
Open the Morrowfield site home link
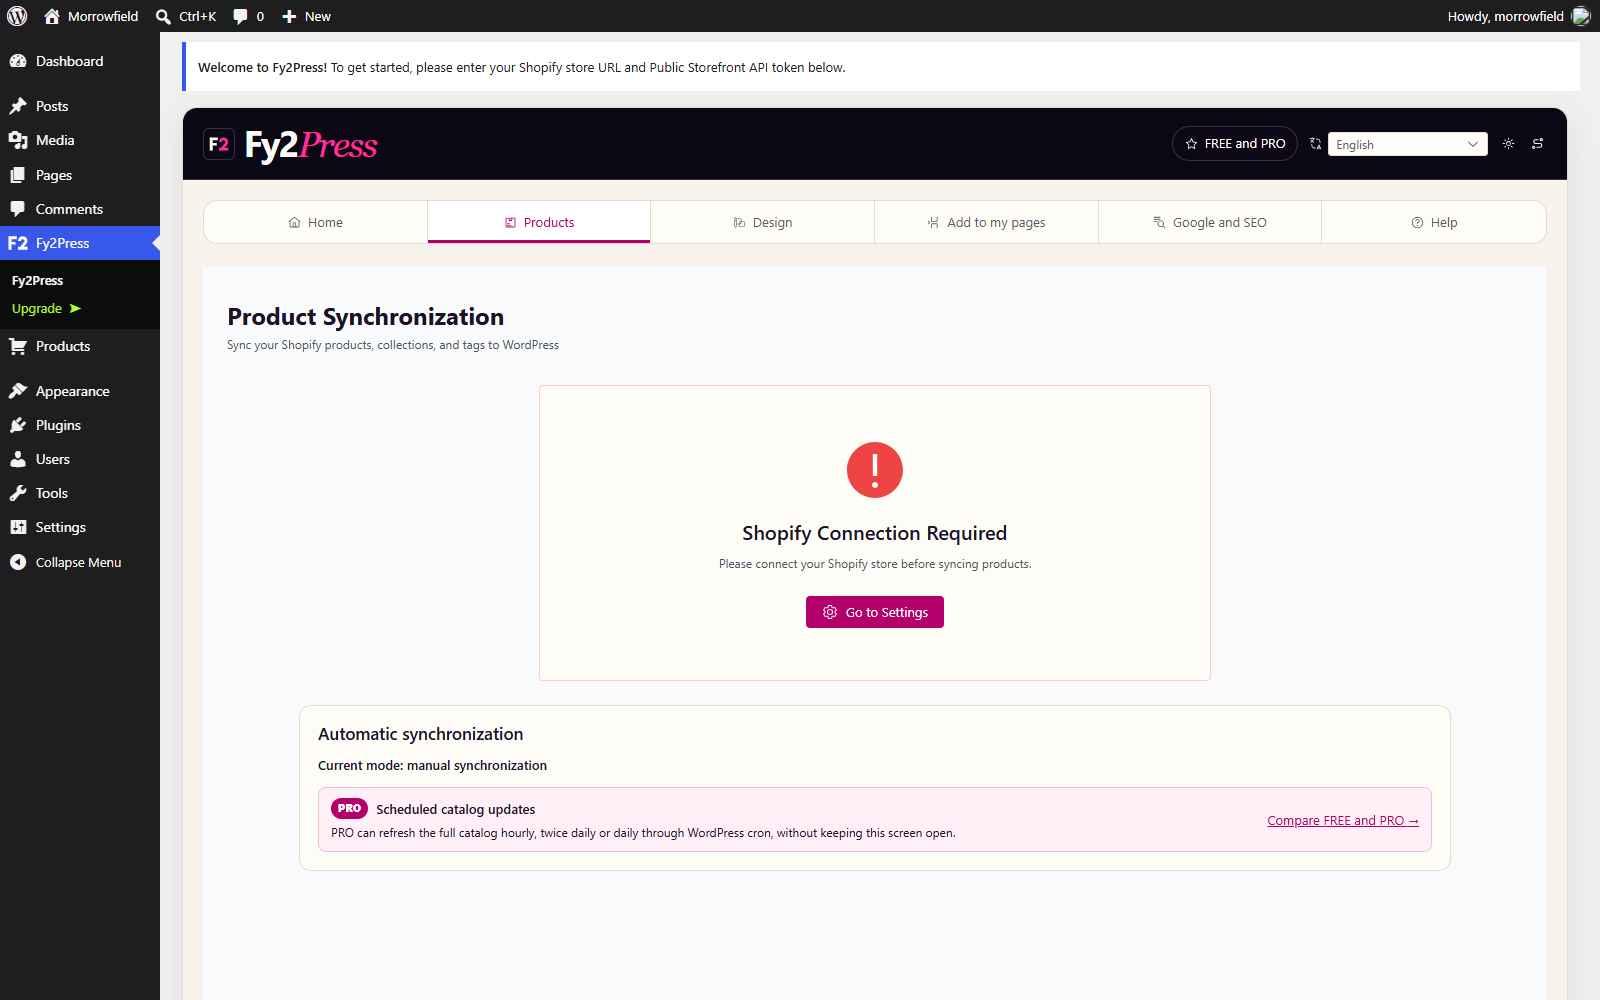(x=91, y=16)
